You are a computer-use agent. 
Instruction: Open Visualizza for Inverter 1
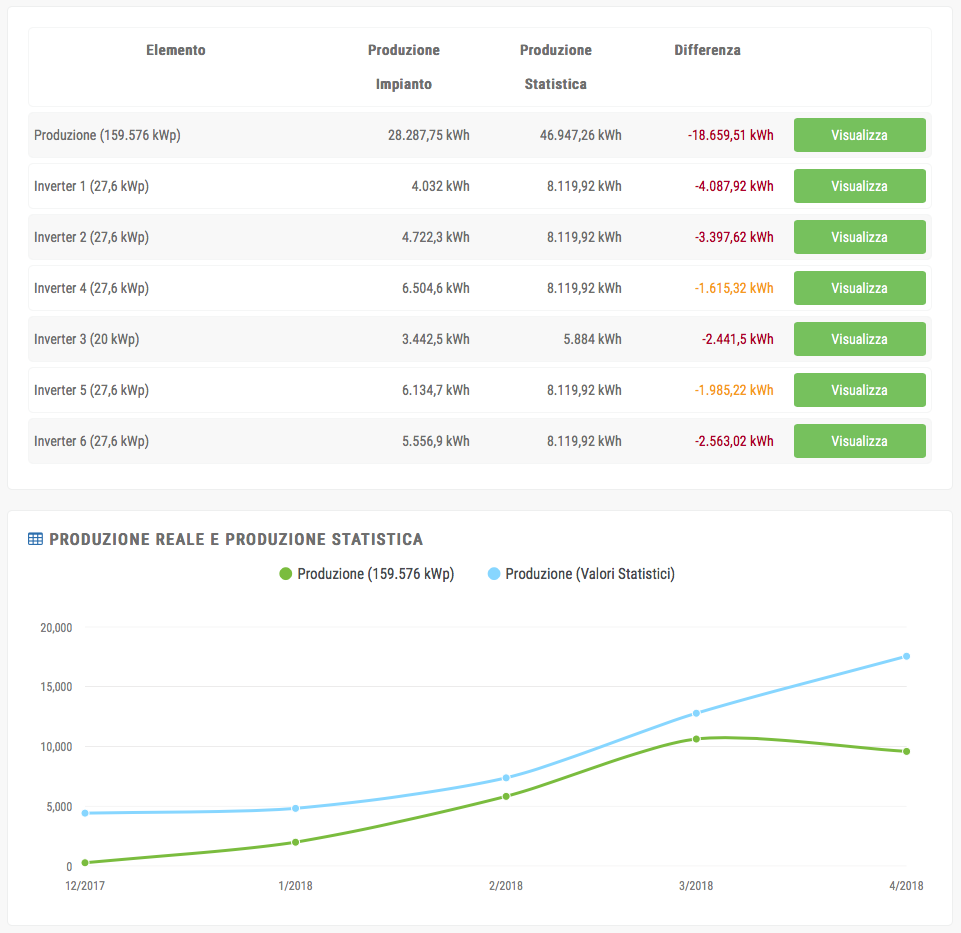tap(859, 186)
